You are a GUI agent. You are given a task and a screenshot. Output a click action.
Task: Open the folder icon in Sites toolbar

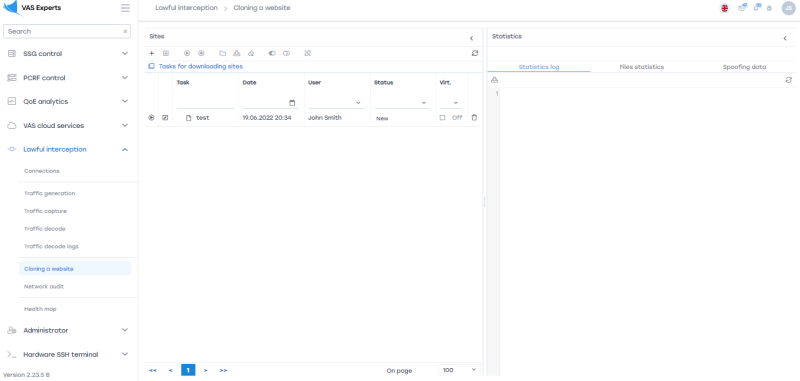222,53
